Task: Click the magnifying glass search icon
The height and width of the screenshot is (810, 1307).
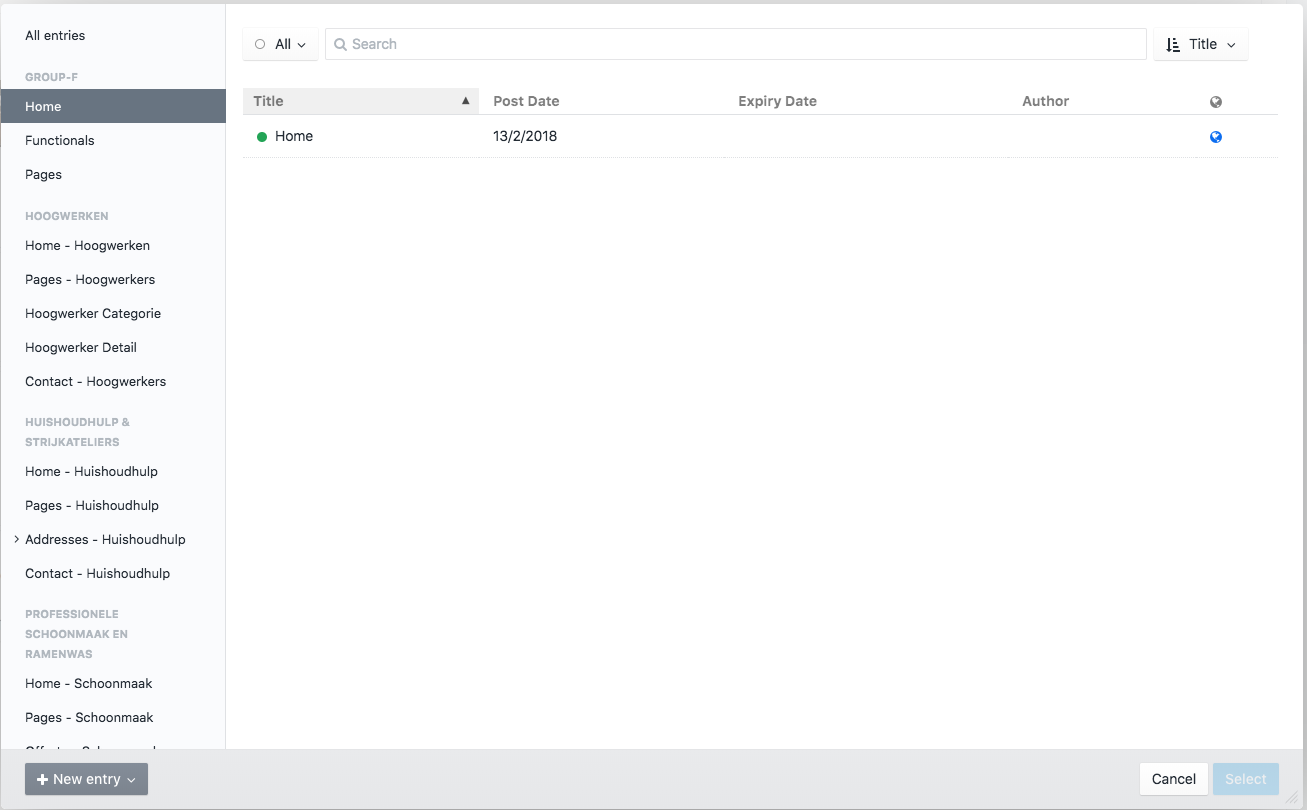Action: (x=341, y=44)
